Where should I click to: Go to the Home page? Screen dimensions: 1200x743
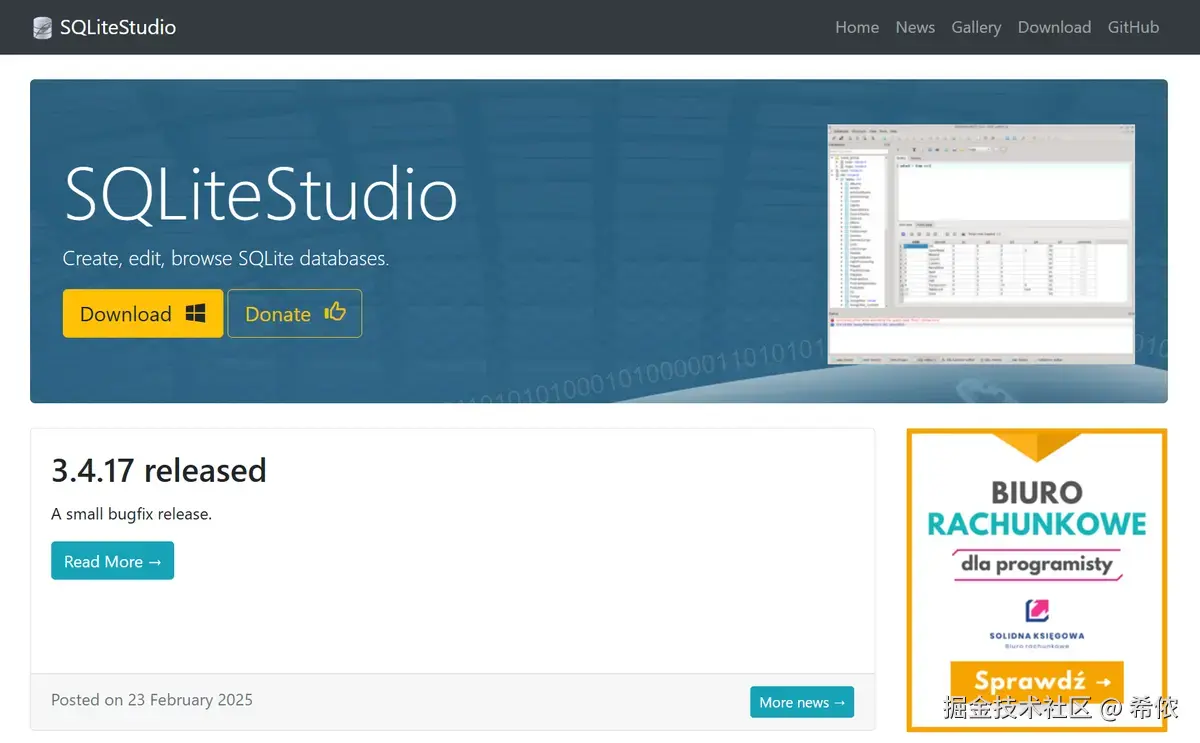pyautogui.click(x=857, y=27)
